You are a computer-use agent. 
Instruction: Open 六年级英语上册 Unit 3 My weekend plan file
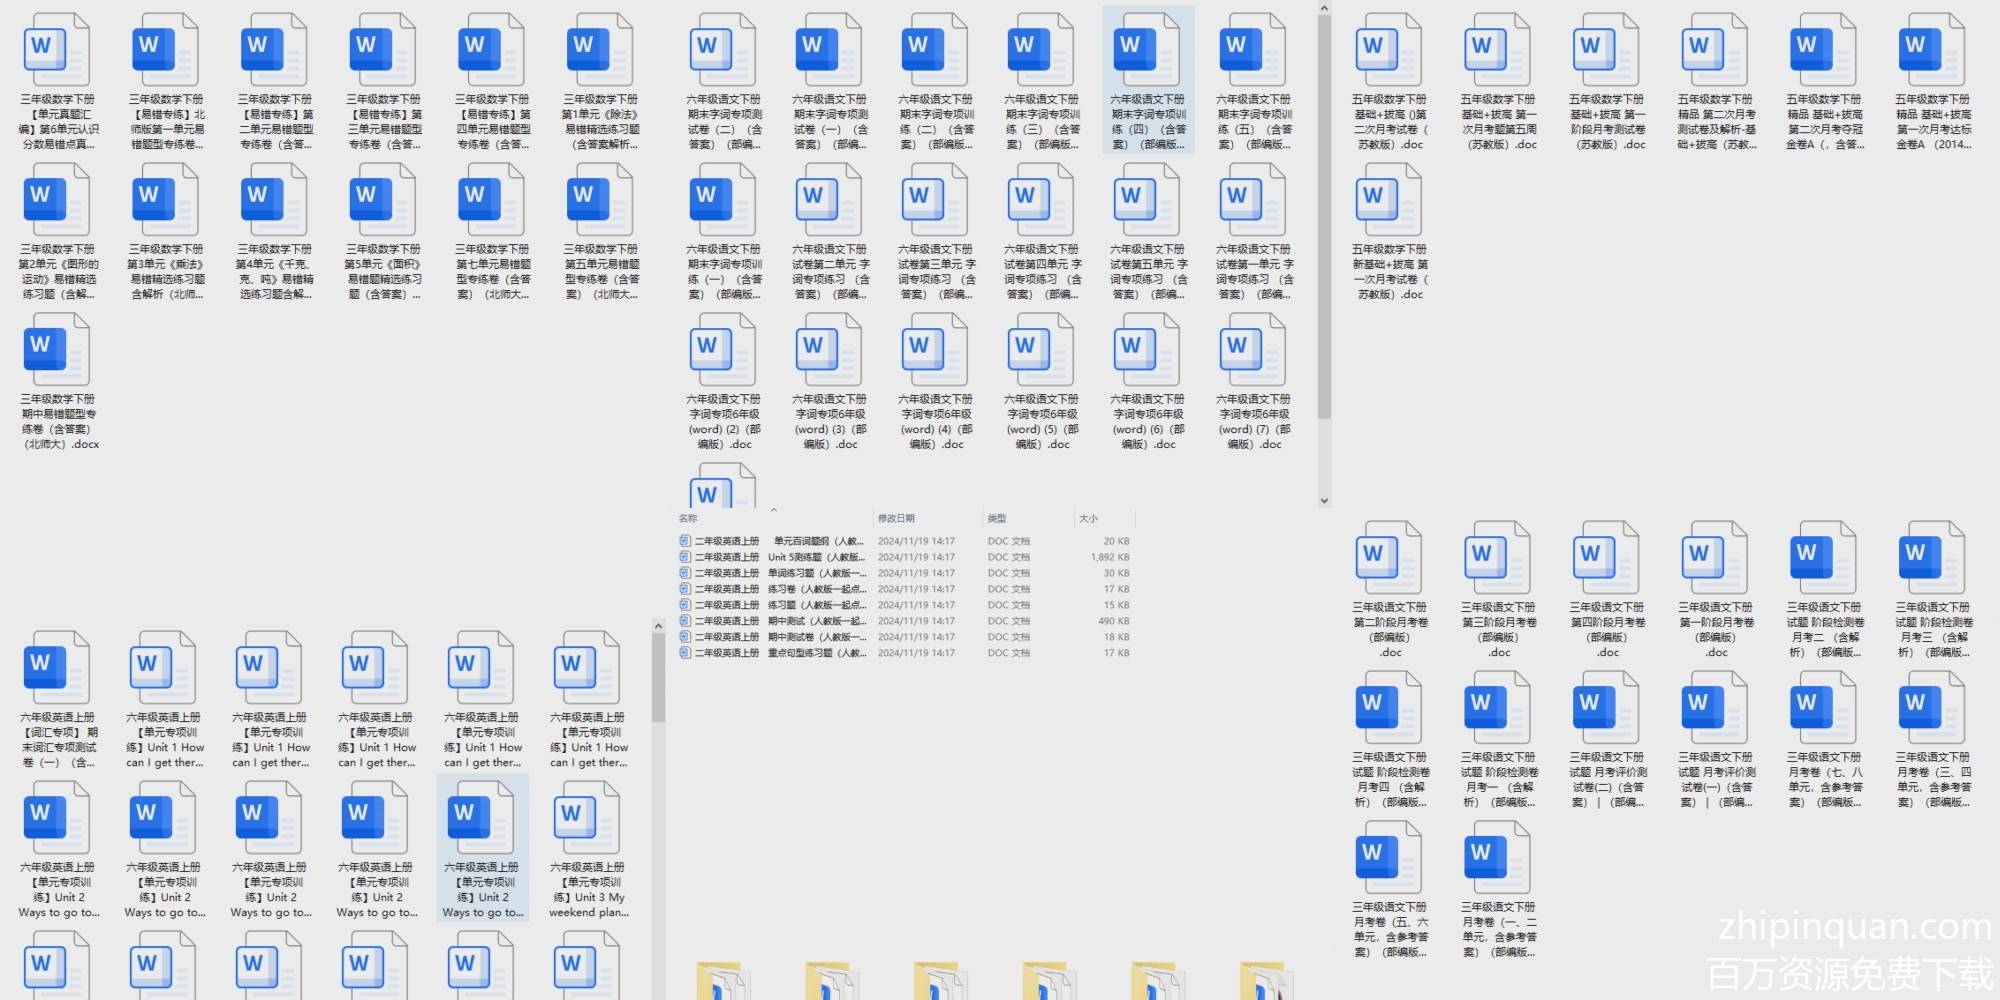pos(588,850)
